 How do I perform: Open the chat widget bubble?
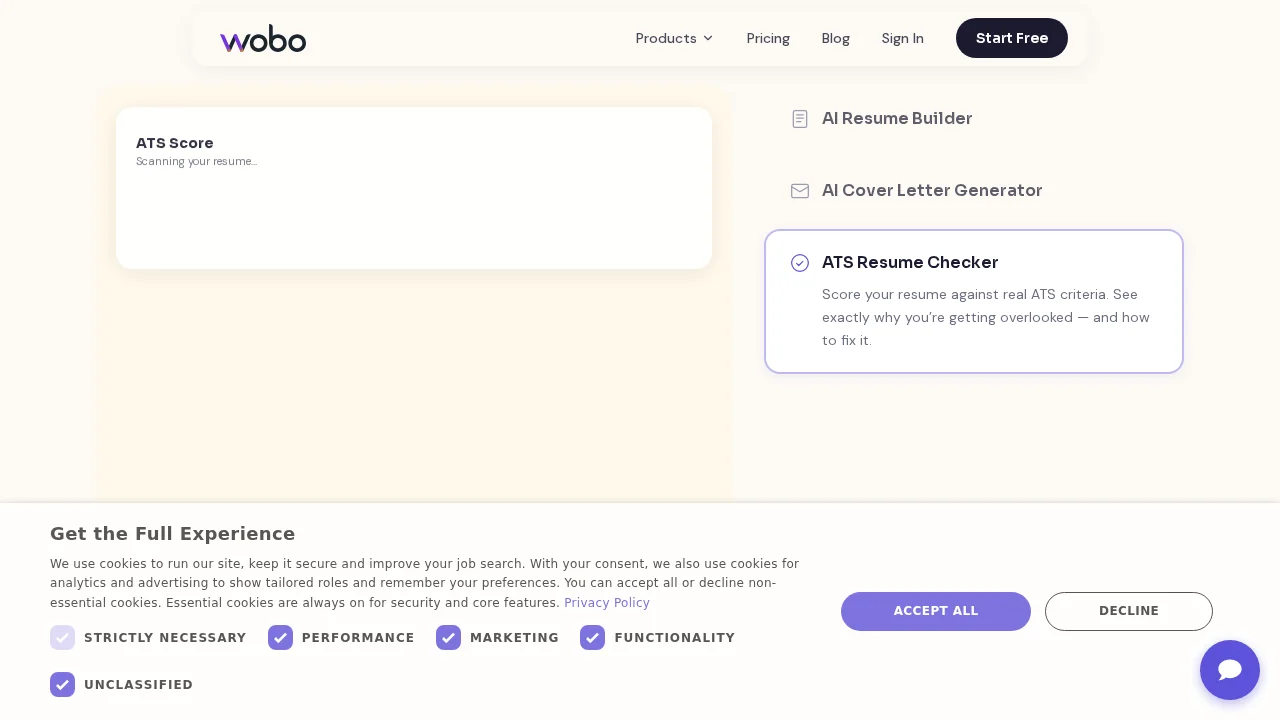coord(1230,670)
